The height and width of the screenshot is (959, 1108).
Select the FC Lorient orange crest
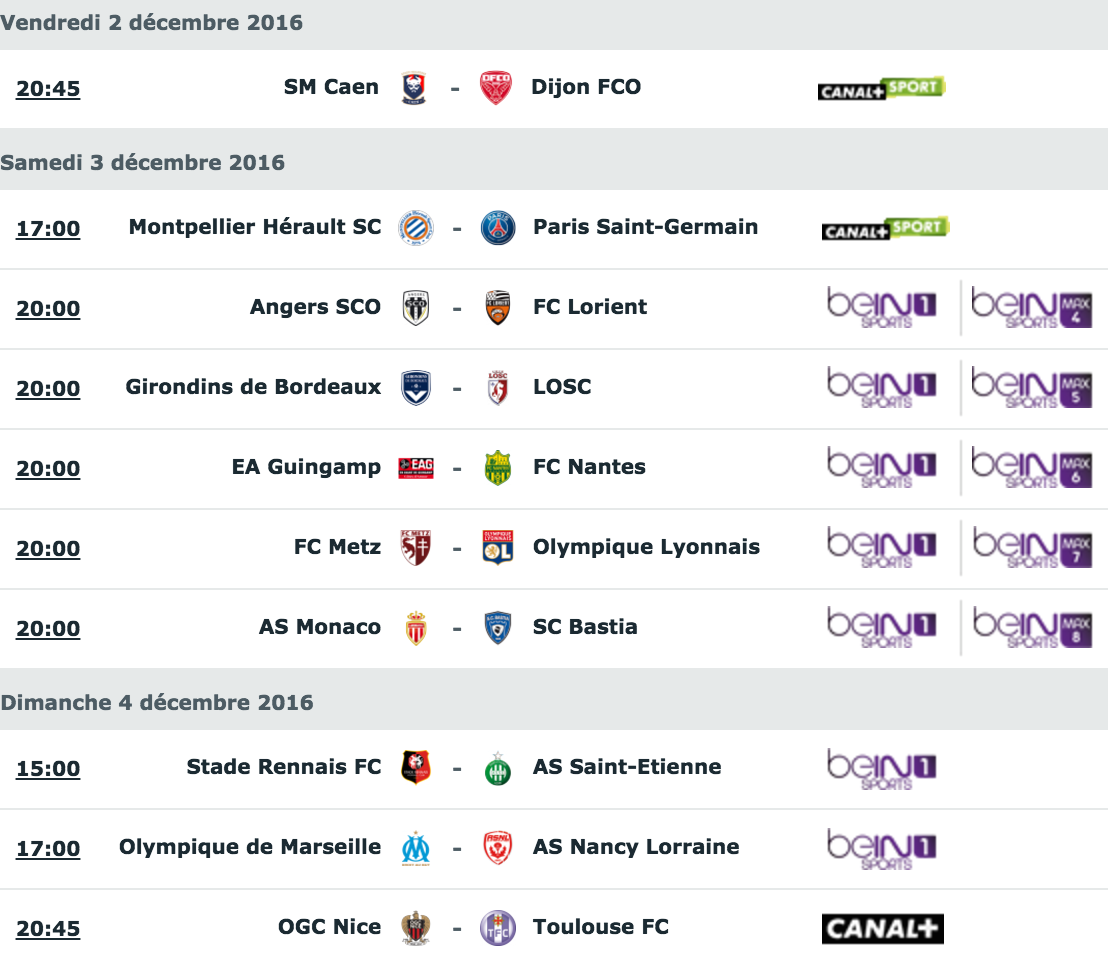click(498, 307)
